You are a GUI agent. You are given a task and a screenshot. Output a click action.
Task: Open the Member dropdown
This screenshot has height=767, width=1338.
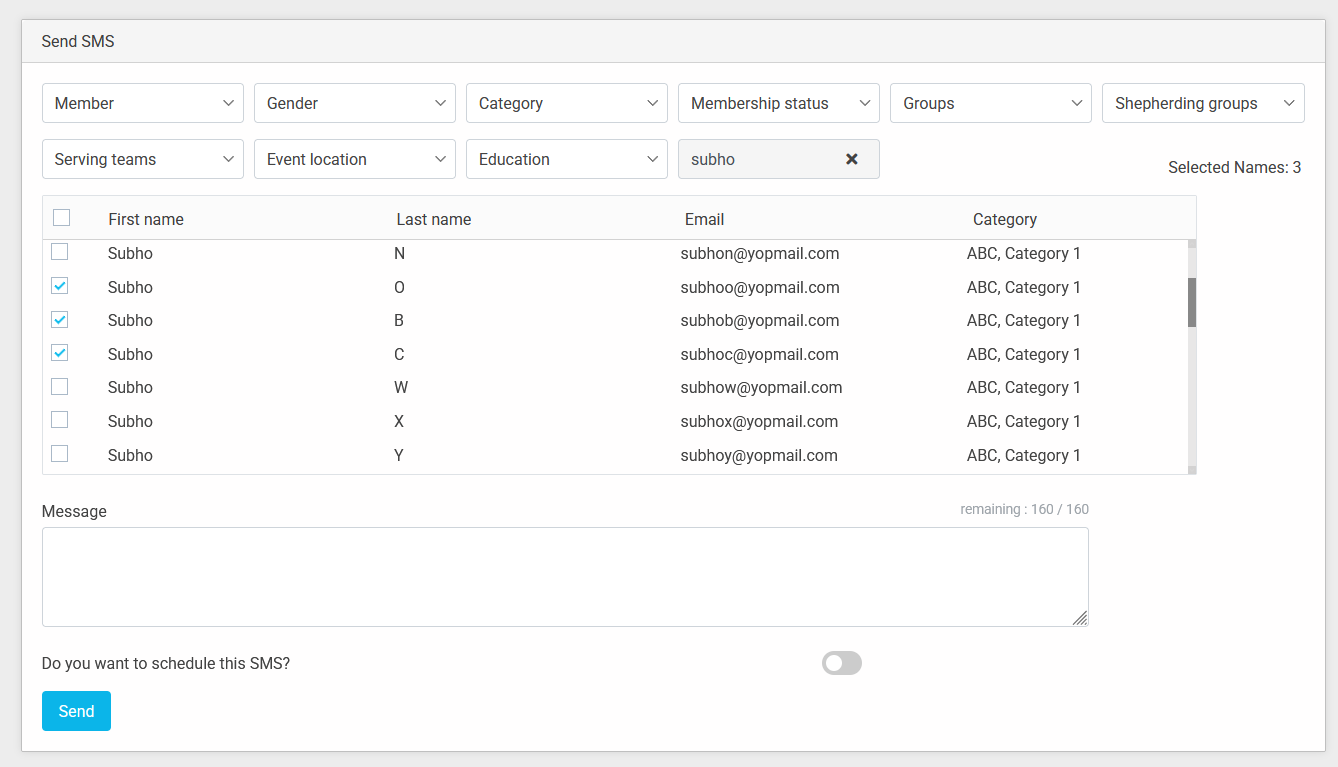click(x=143, y=103)
